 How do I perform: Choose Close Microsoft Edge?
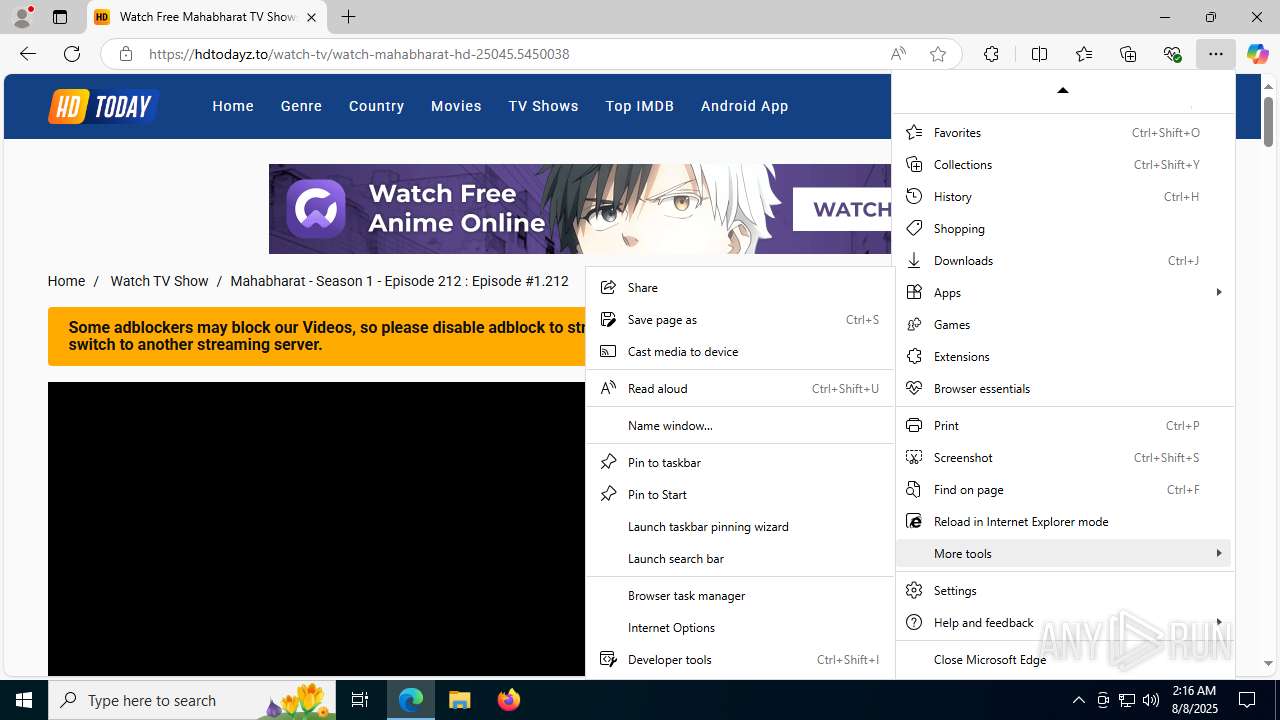point(1065,659)
